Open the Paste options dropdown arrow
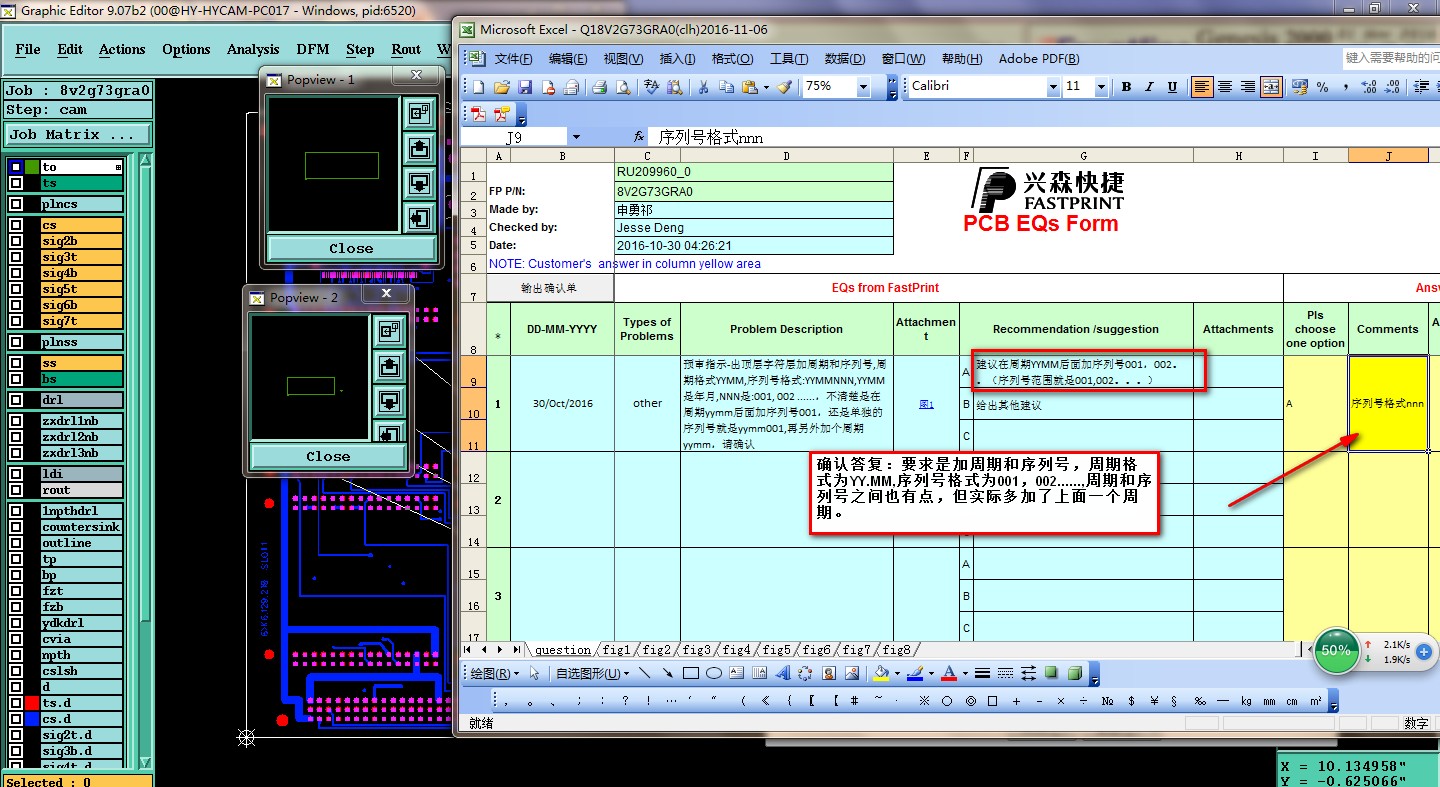 coord(766,87)
